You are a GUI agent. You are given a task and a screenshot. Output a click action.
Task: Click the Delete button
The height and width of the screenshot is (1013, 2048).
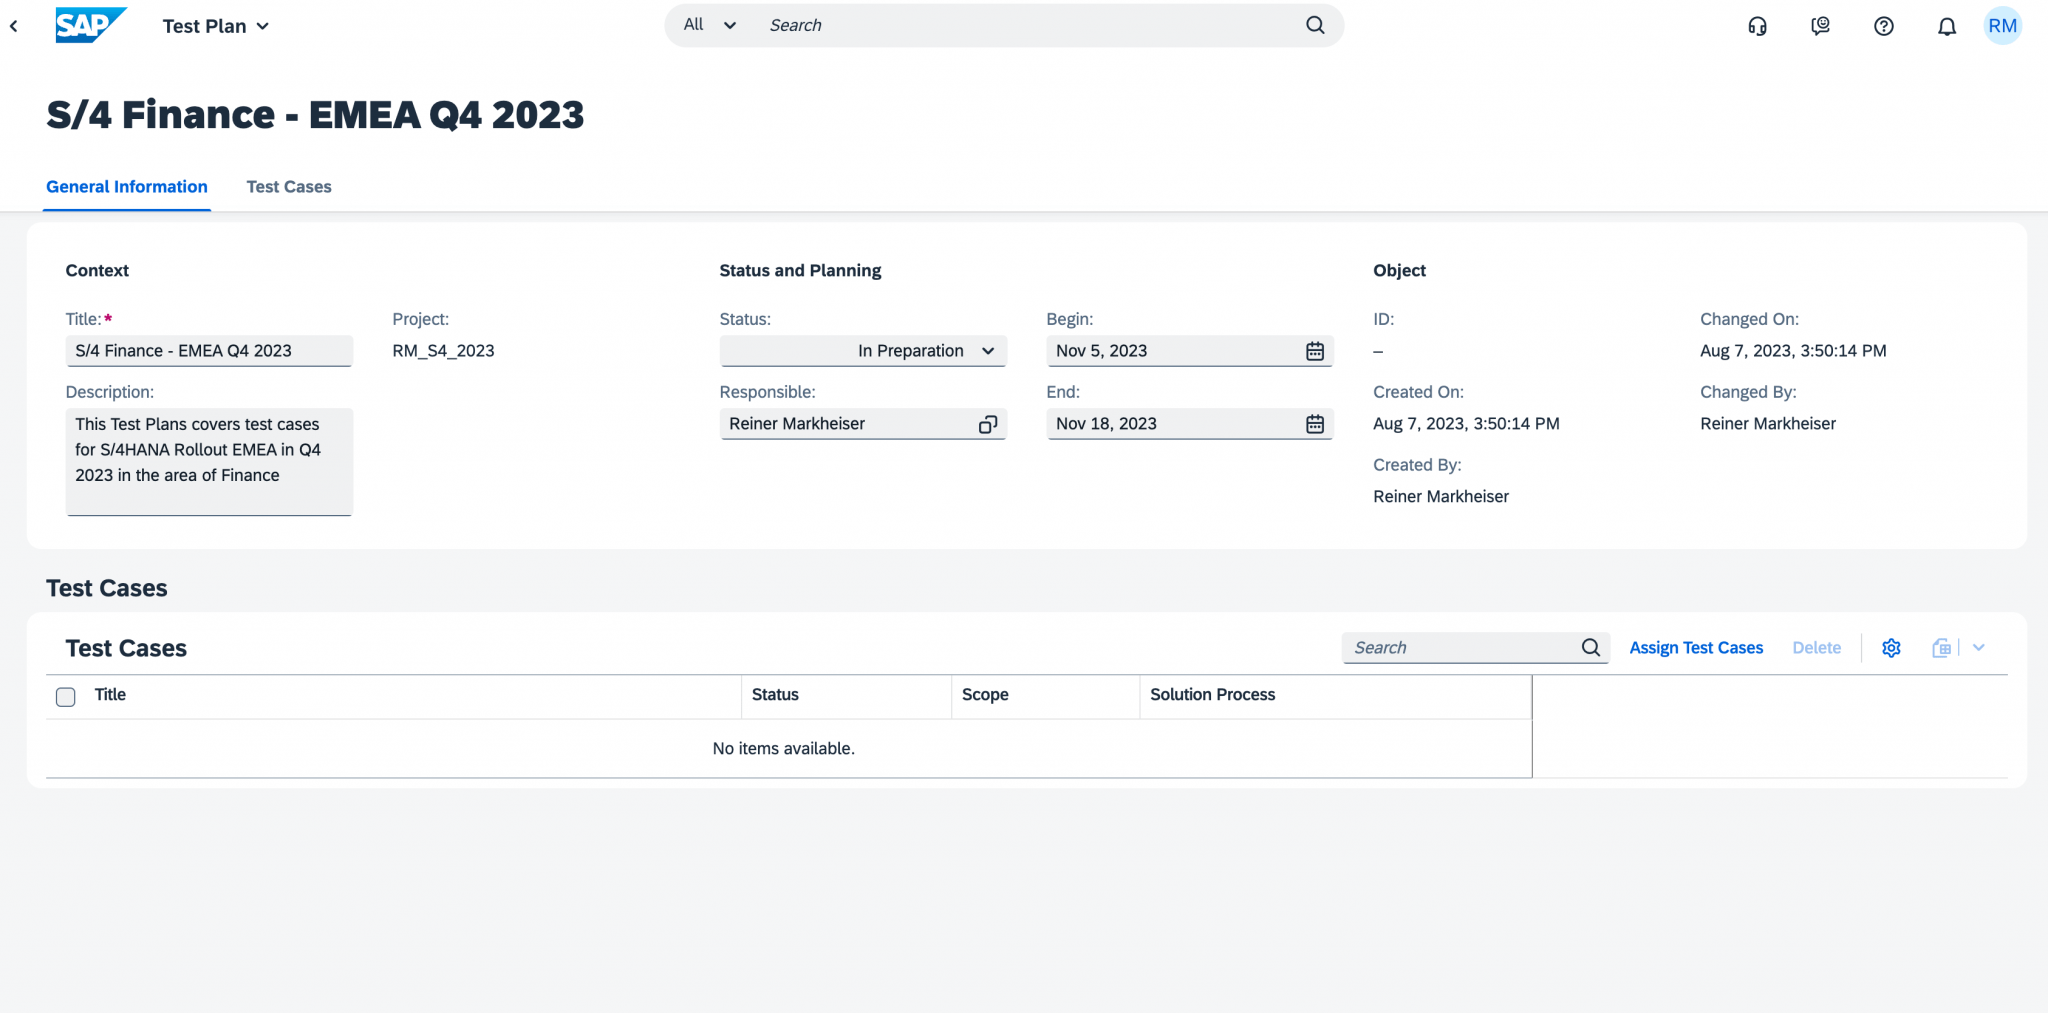(x=1817, y=647)
